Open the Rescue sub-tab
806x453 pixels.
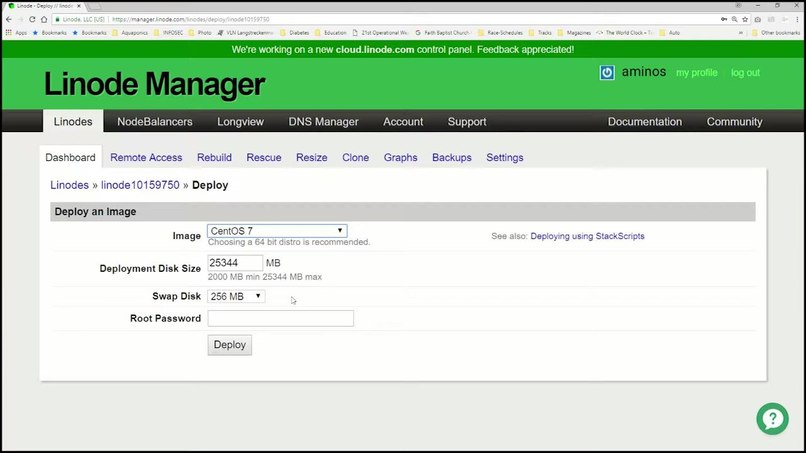click(x=264, y=157)
